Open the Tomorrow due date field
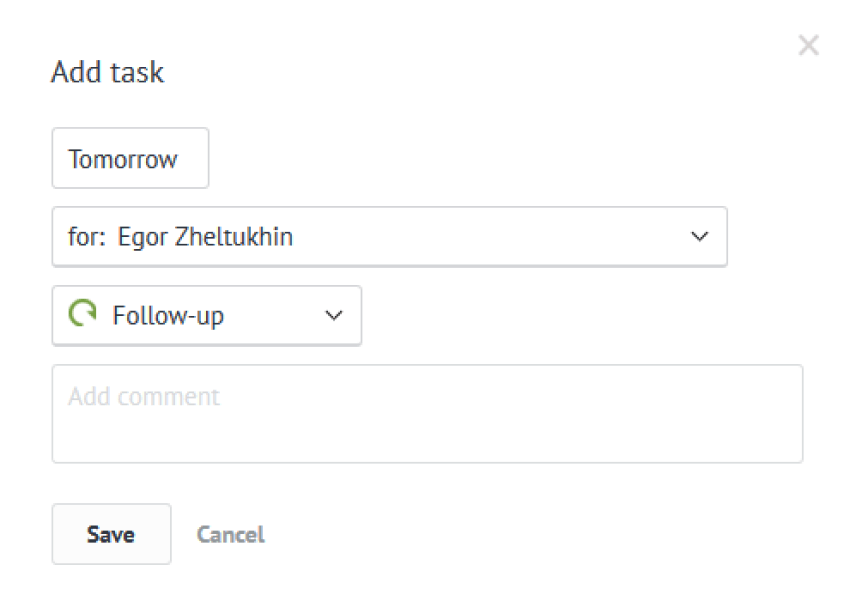The height and width of the screenshot is (614, 850). (x=130, y=158)
